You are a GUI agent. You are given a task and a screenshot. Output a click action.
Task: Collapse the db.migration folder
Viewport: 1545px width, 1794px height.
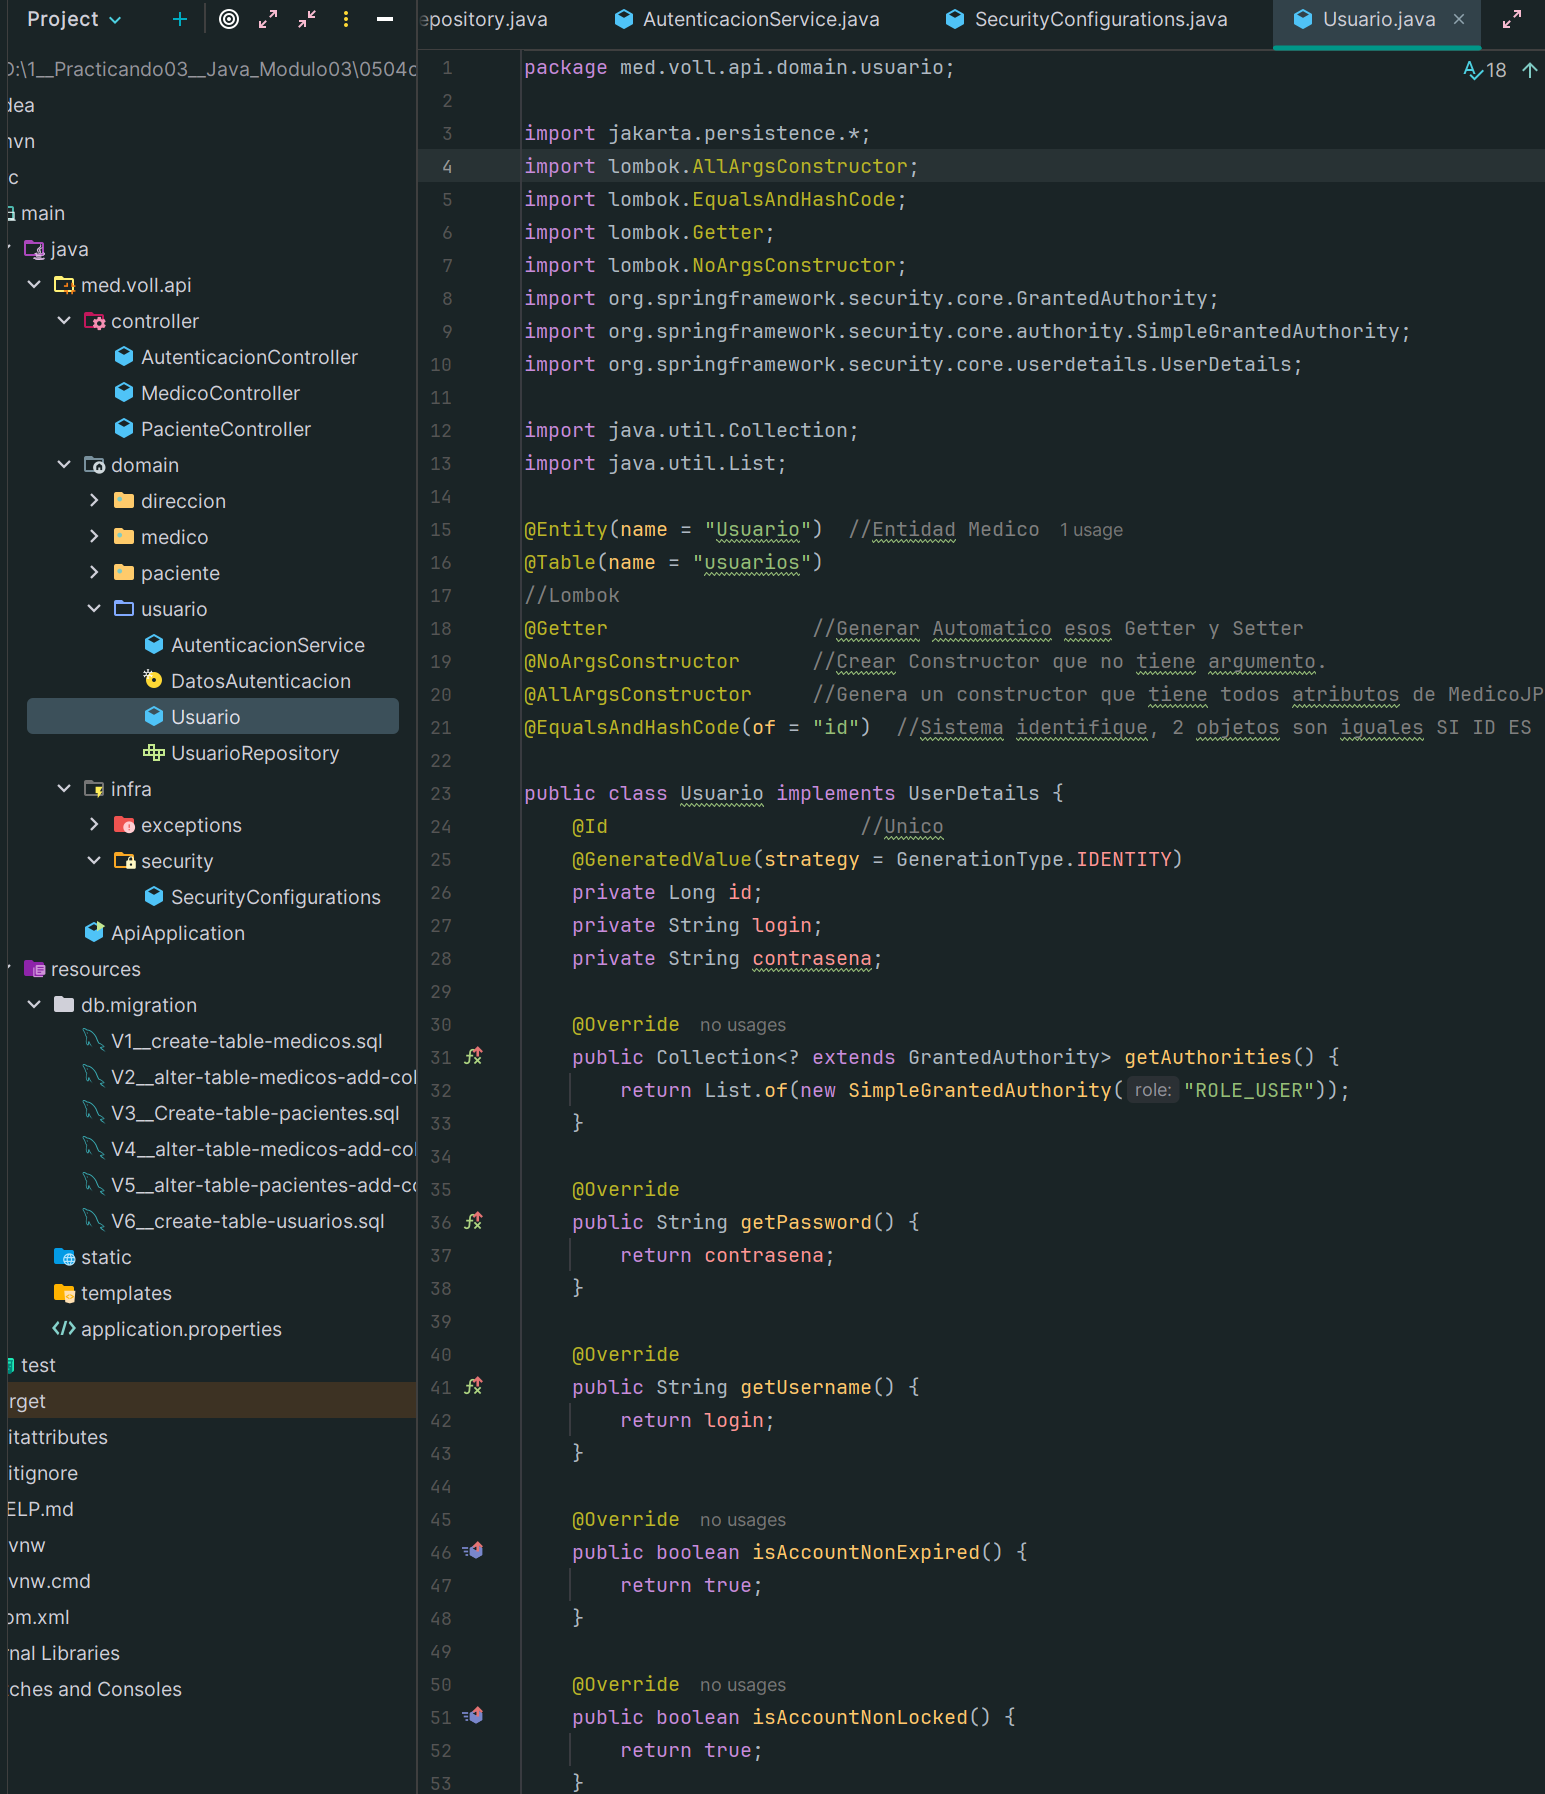click(34, 1005)
